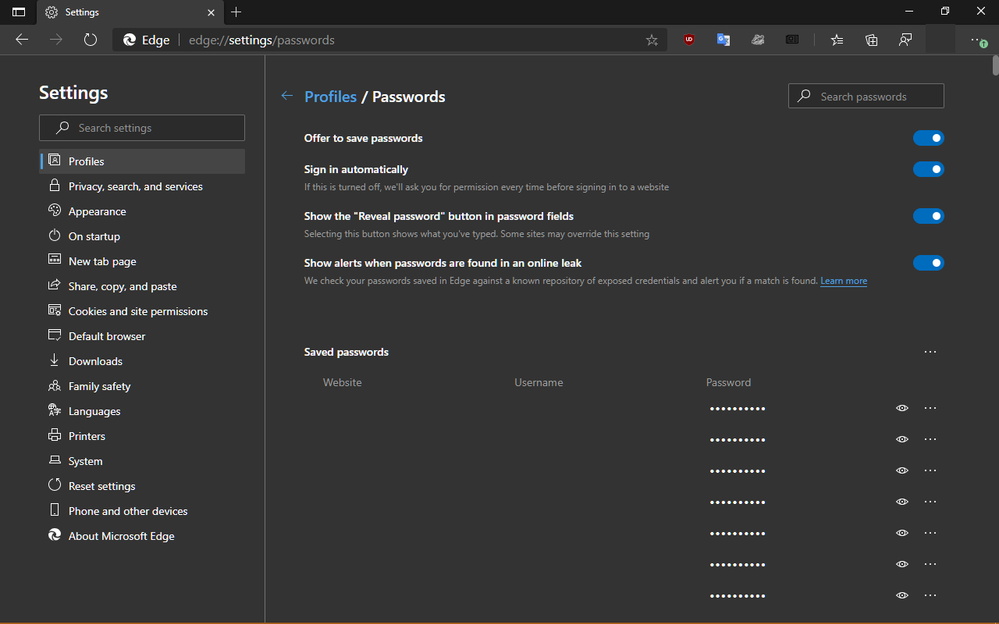Open the Learn more link
This screenshot has width=999, height=624.
click(844, 280)
